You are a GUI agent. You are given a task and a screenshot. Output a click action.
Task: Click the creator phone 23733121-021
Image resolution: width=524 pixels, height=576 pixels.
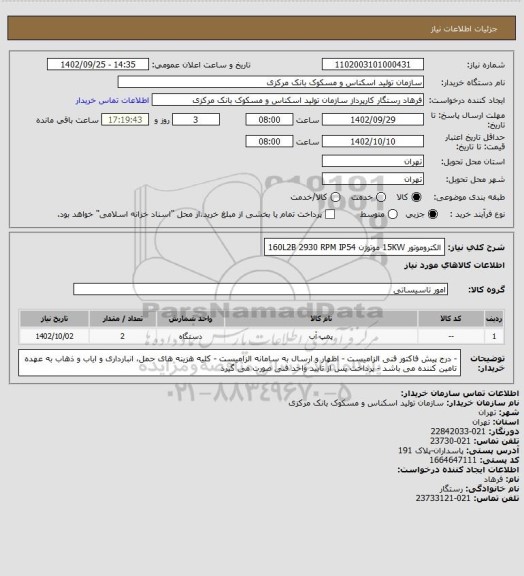pyautogui.click(x=443, y=498)
